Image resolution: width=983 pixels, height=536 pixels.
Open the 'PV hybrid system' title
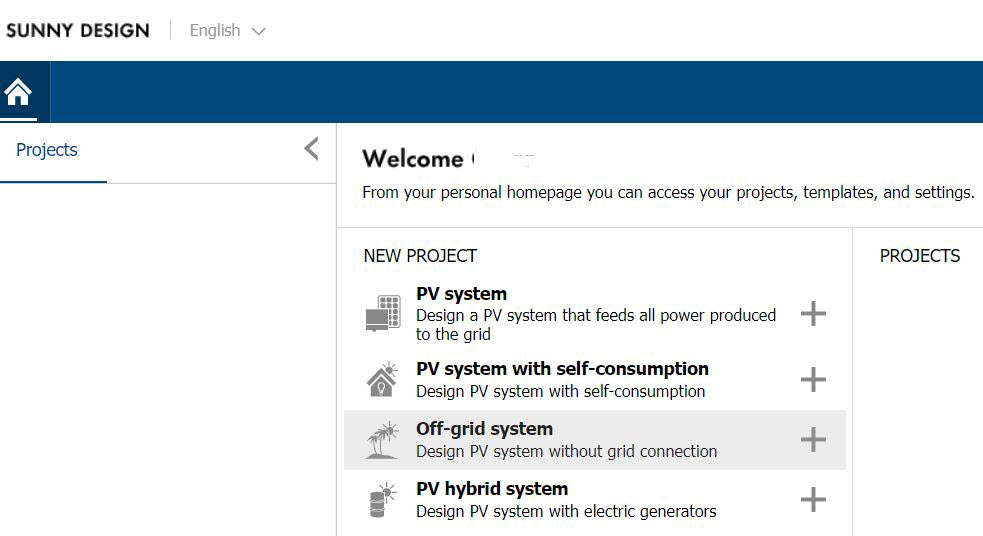click(x=492, y=489)
